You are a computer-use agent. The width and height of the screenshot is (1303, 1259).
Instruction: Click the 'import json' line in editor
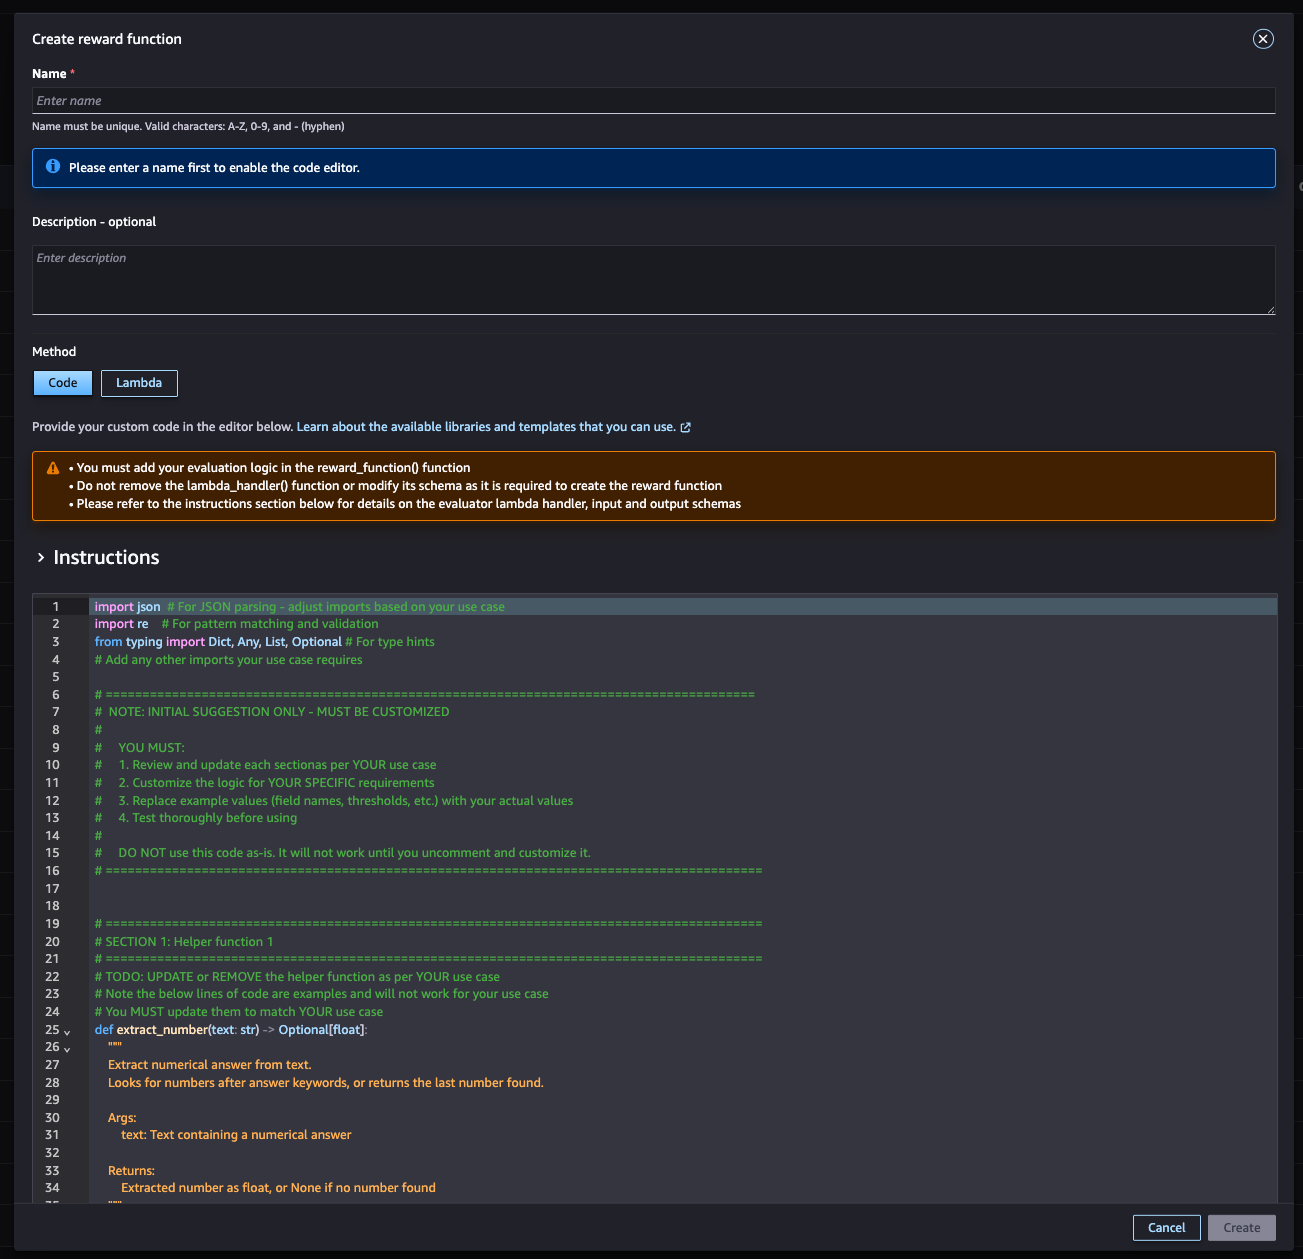300,607
